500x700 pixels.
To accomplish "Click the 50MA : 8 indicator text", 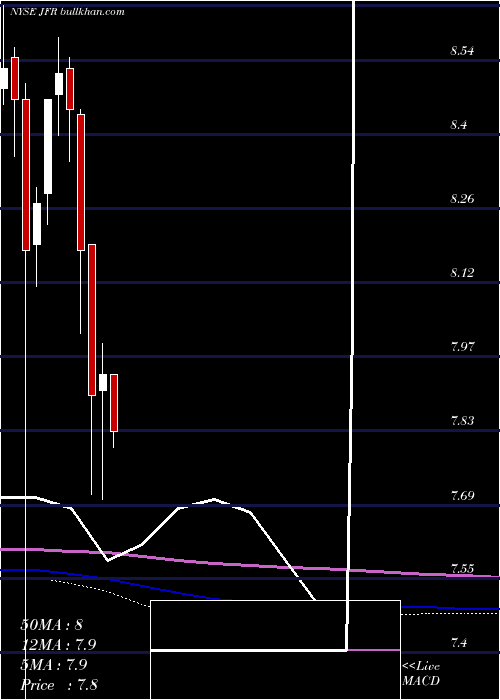I will click(52, 625).
